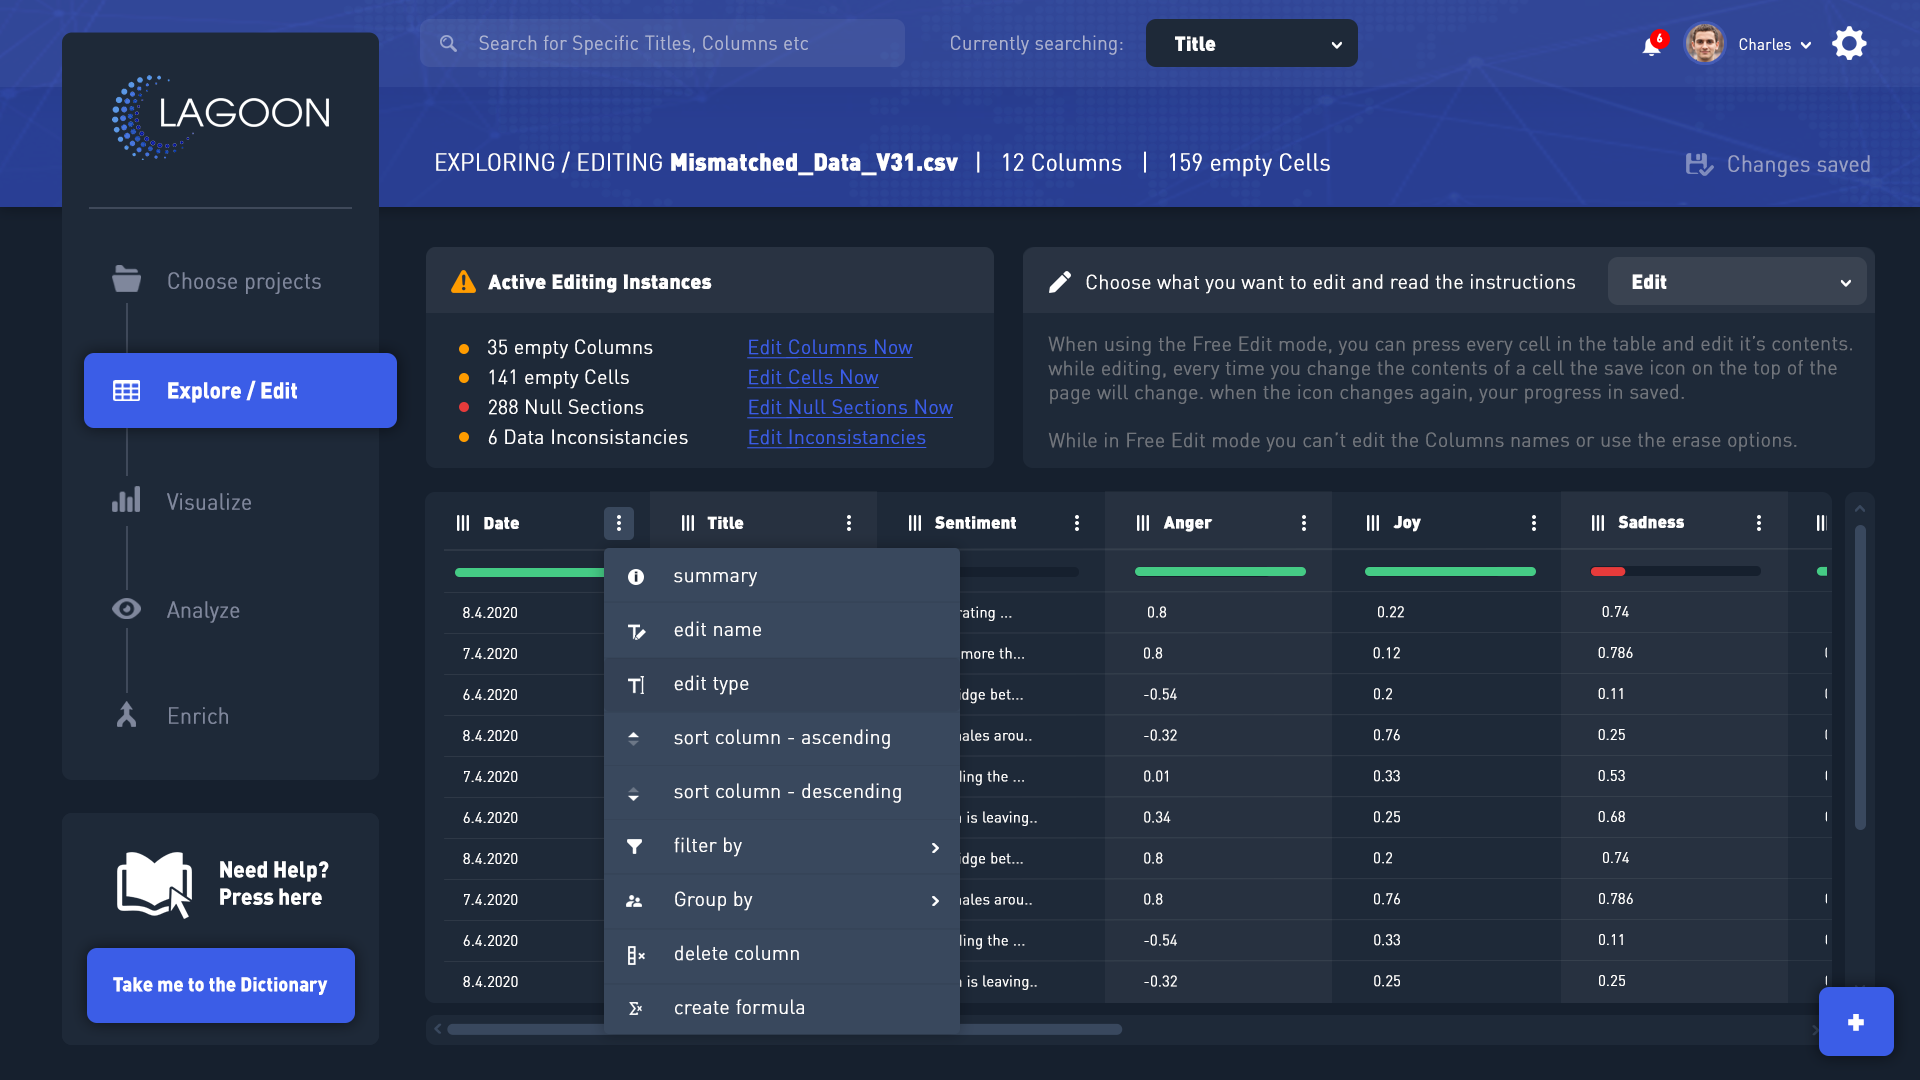Open the Currently searching Title dropdown
Image resolution: width=1920 pixels, height=1080 pixels.
[x=1252, y=44]
